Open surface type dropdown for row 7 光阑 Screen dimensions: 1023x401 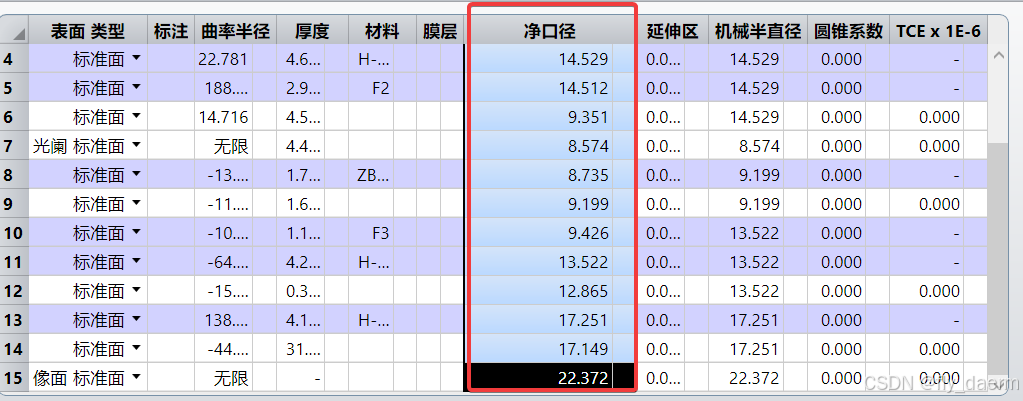click(x=136, y=145)
